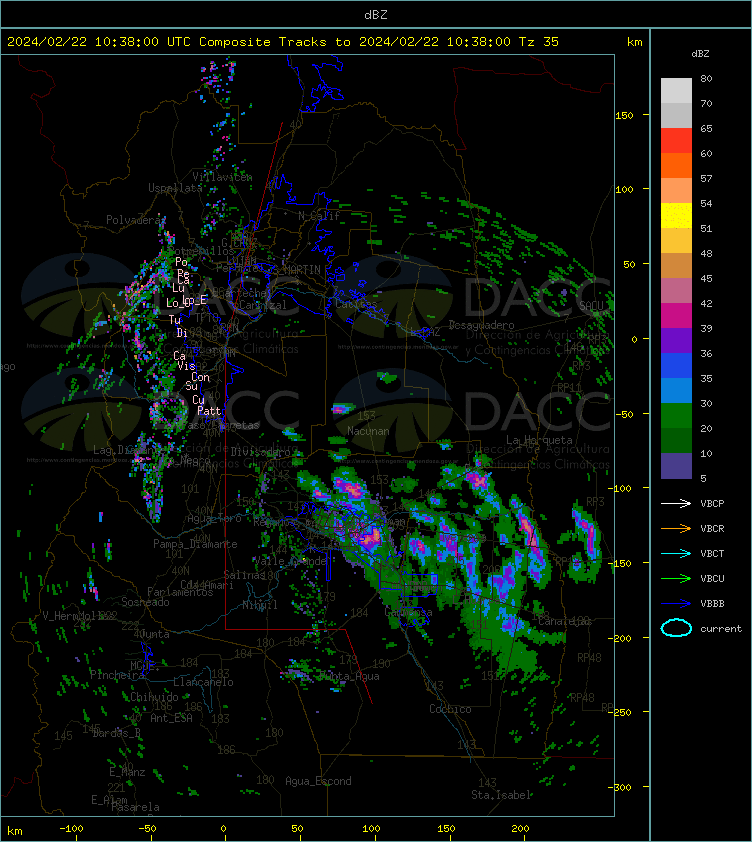Click the '-100' tick on the horizontal km axis

coord(71,829)
